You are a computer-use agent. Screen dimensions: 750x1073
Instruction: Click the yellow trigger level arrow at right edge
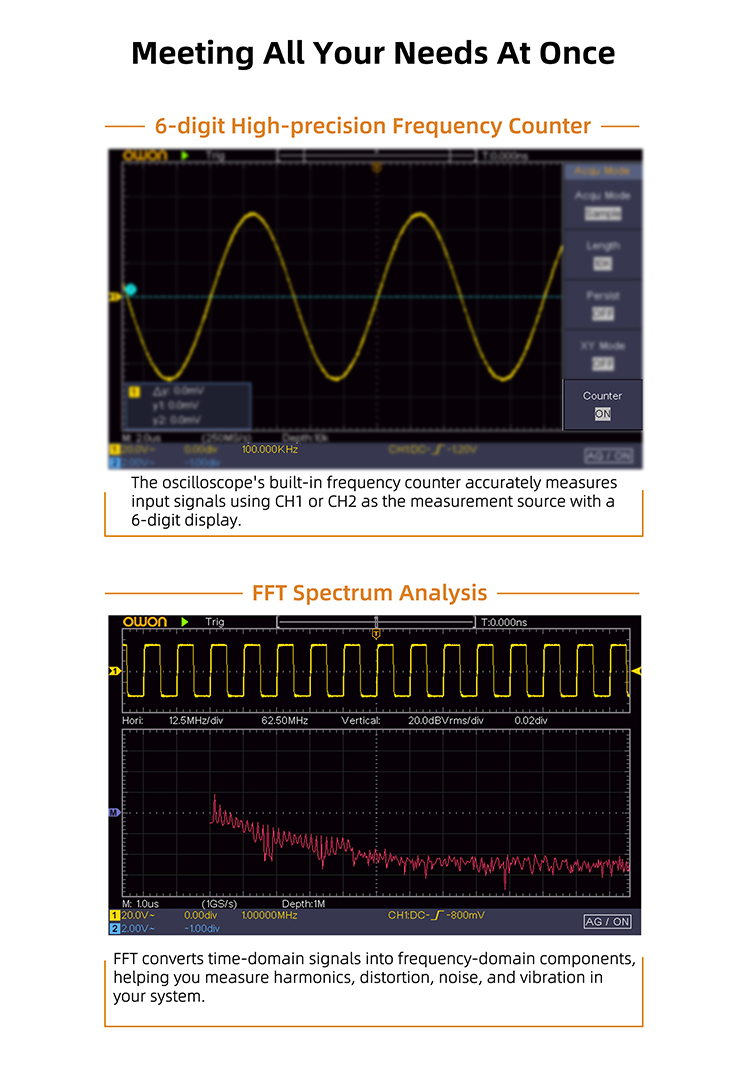click(x=636, y=671)
